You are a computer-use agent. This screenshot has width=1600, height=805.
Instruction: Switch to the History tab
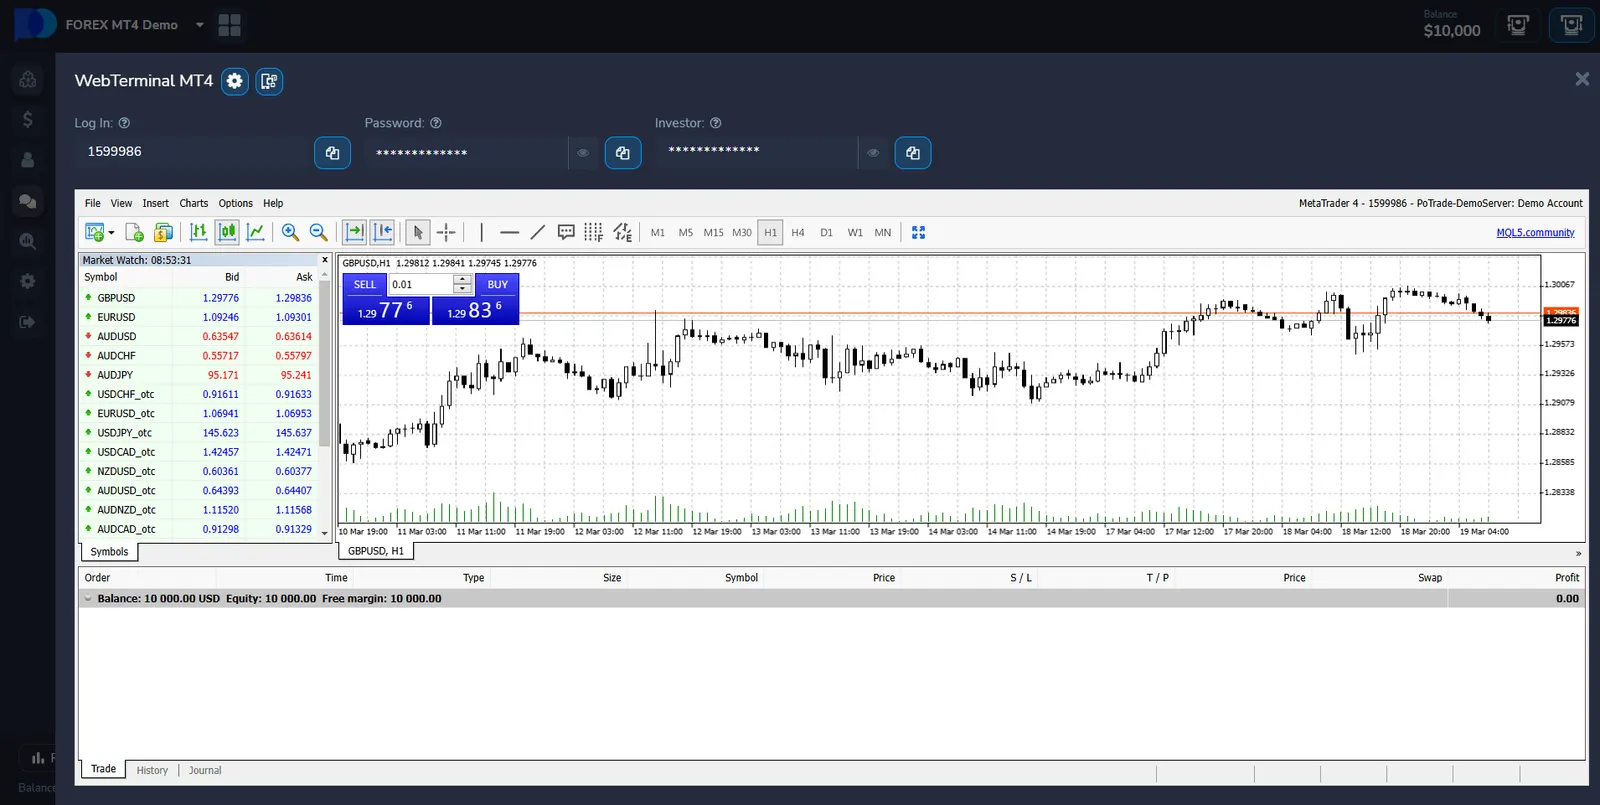(152, 770)
